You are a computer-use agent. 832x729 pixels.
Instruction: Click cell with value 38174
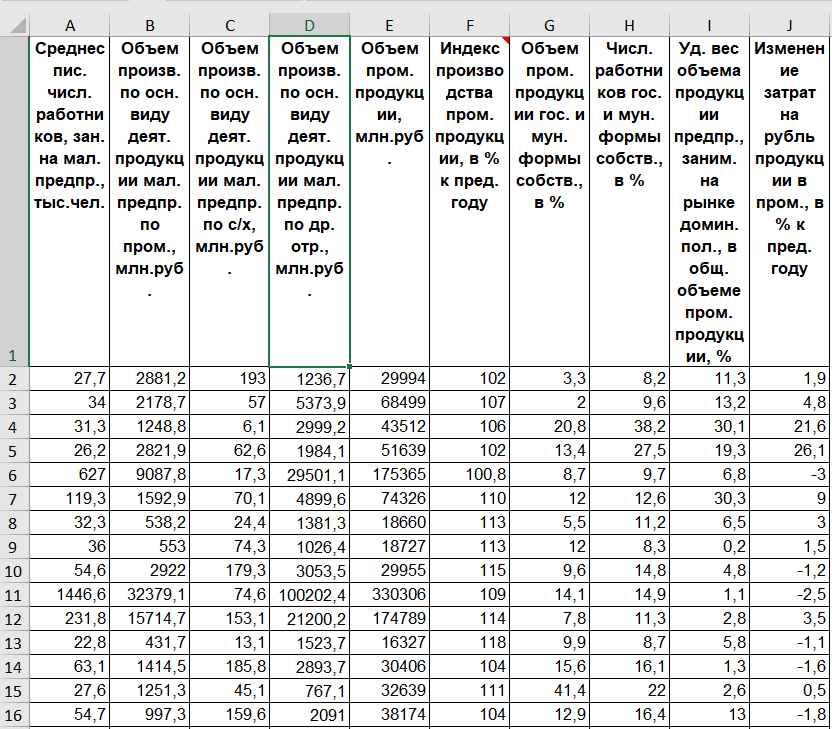(389, 714)
